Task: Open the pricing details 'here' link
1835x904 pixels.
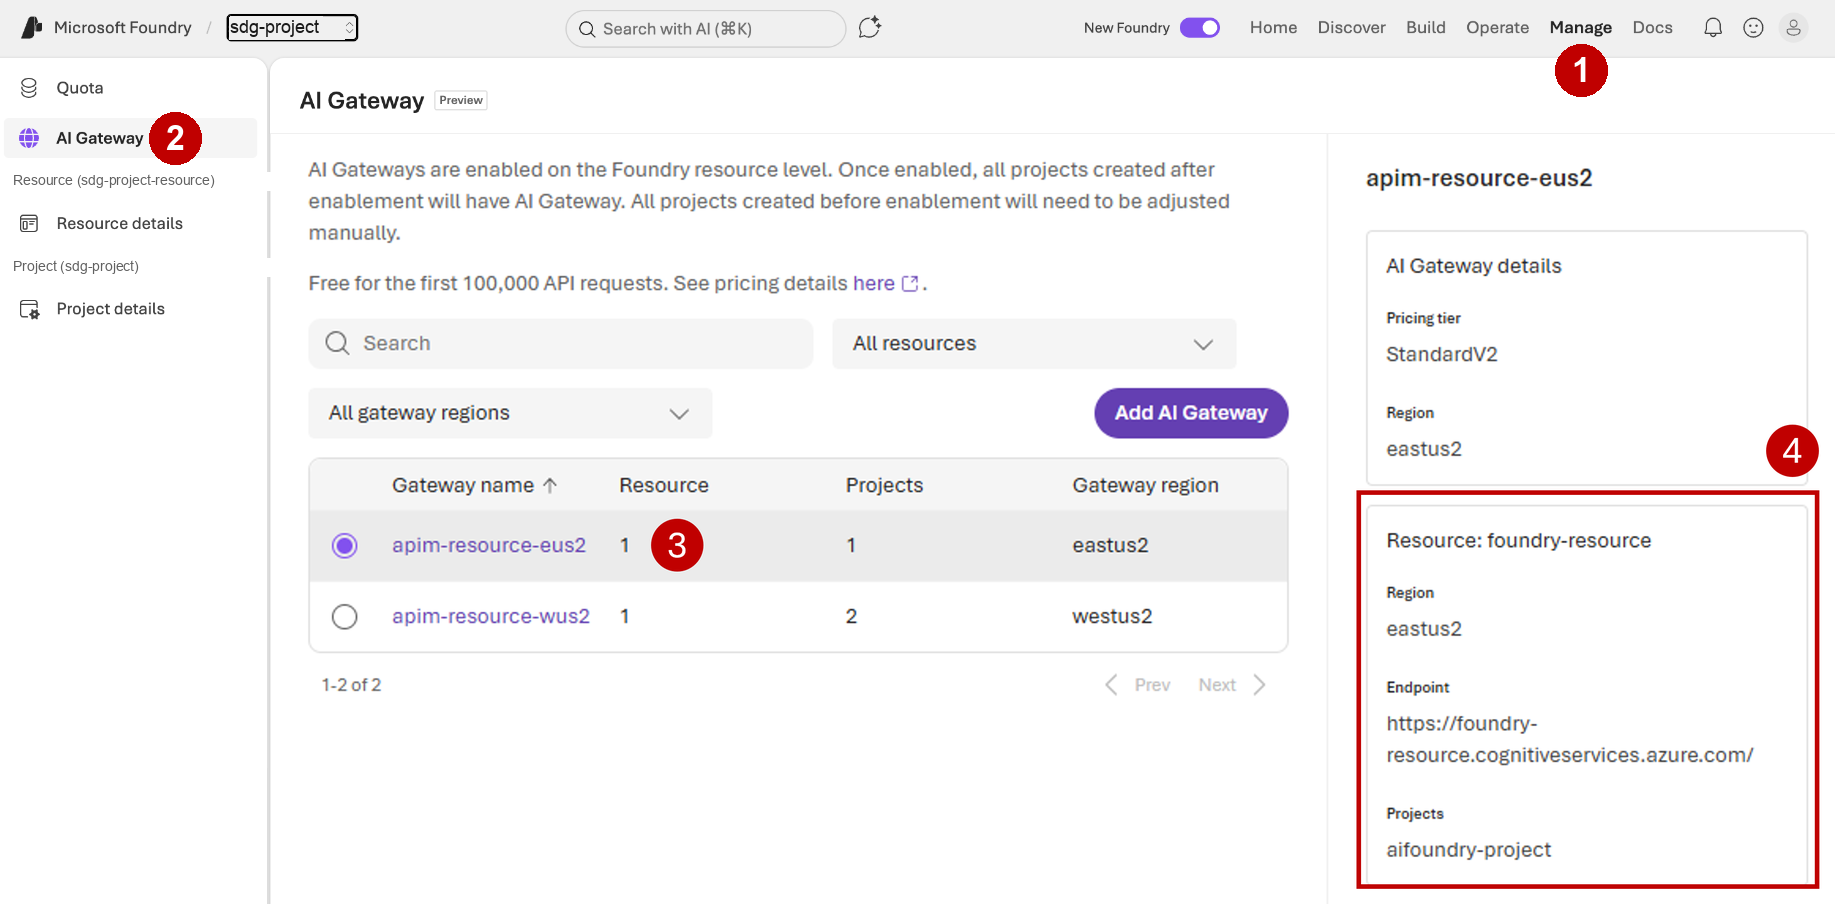Action: pyautogui.click(x=874, y=284)
